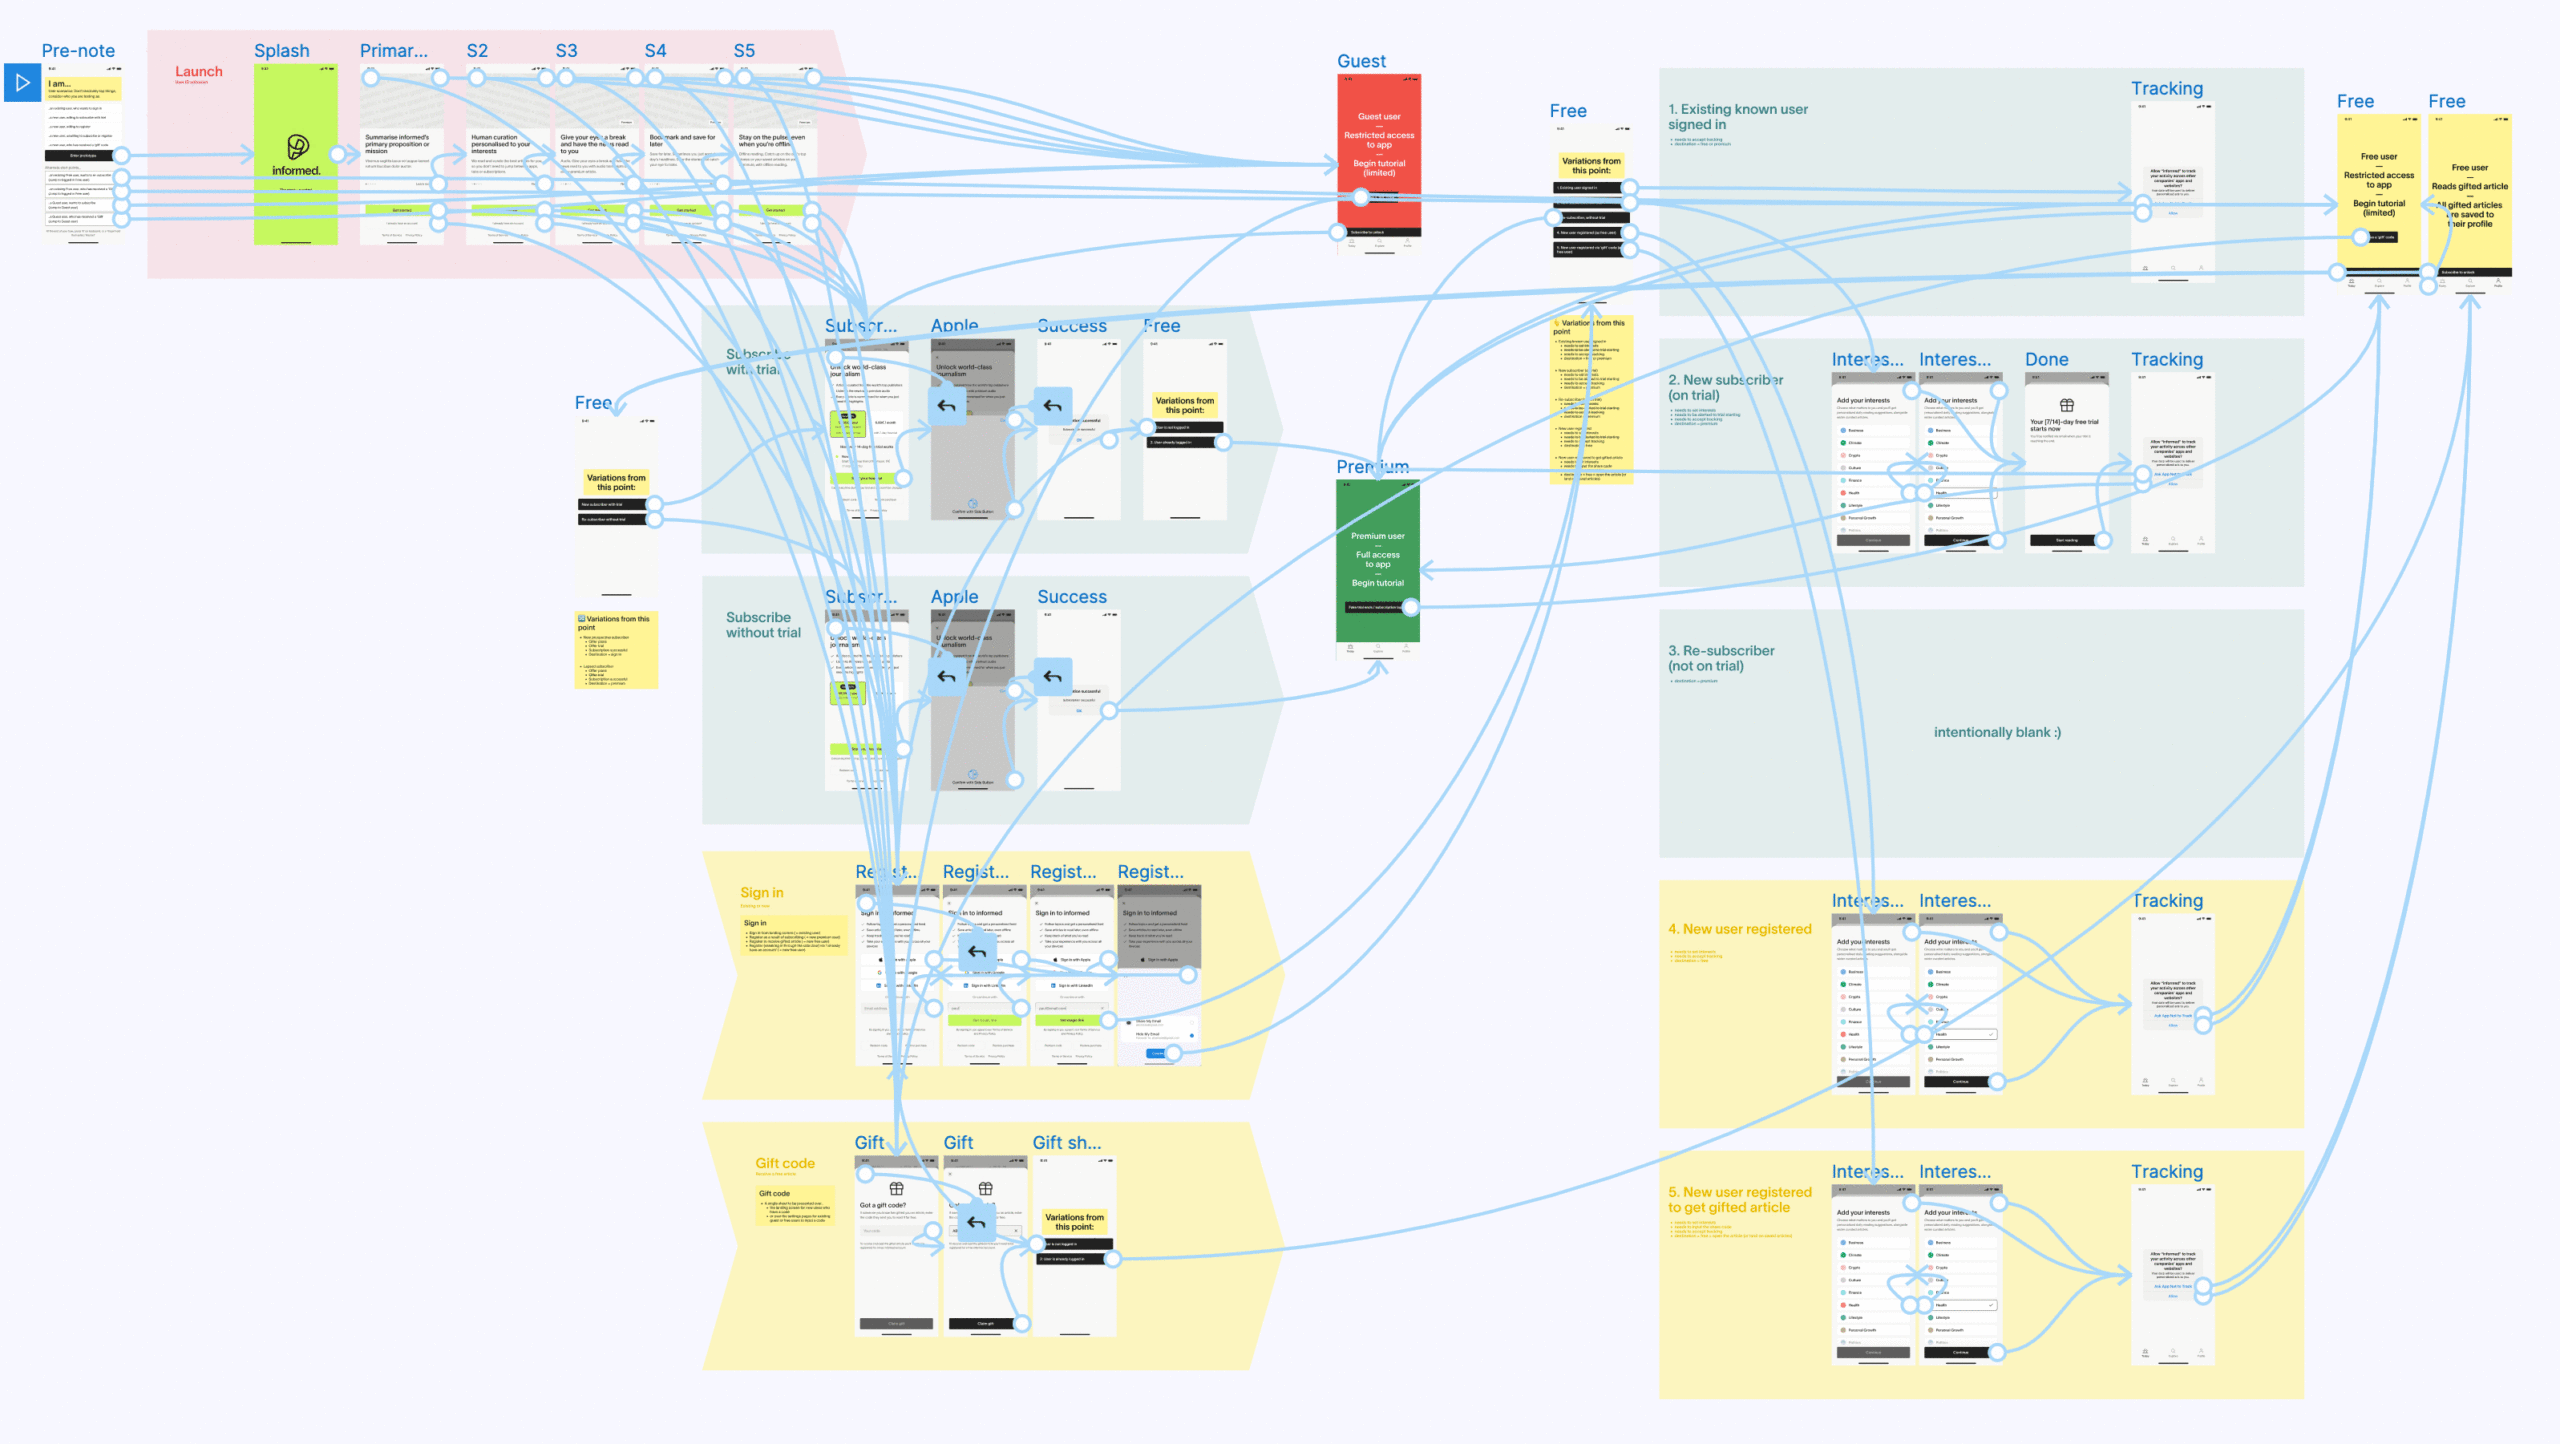Click 'Subscribe without trial' section title

coord(763,625)
